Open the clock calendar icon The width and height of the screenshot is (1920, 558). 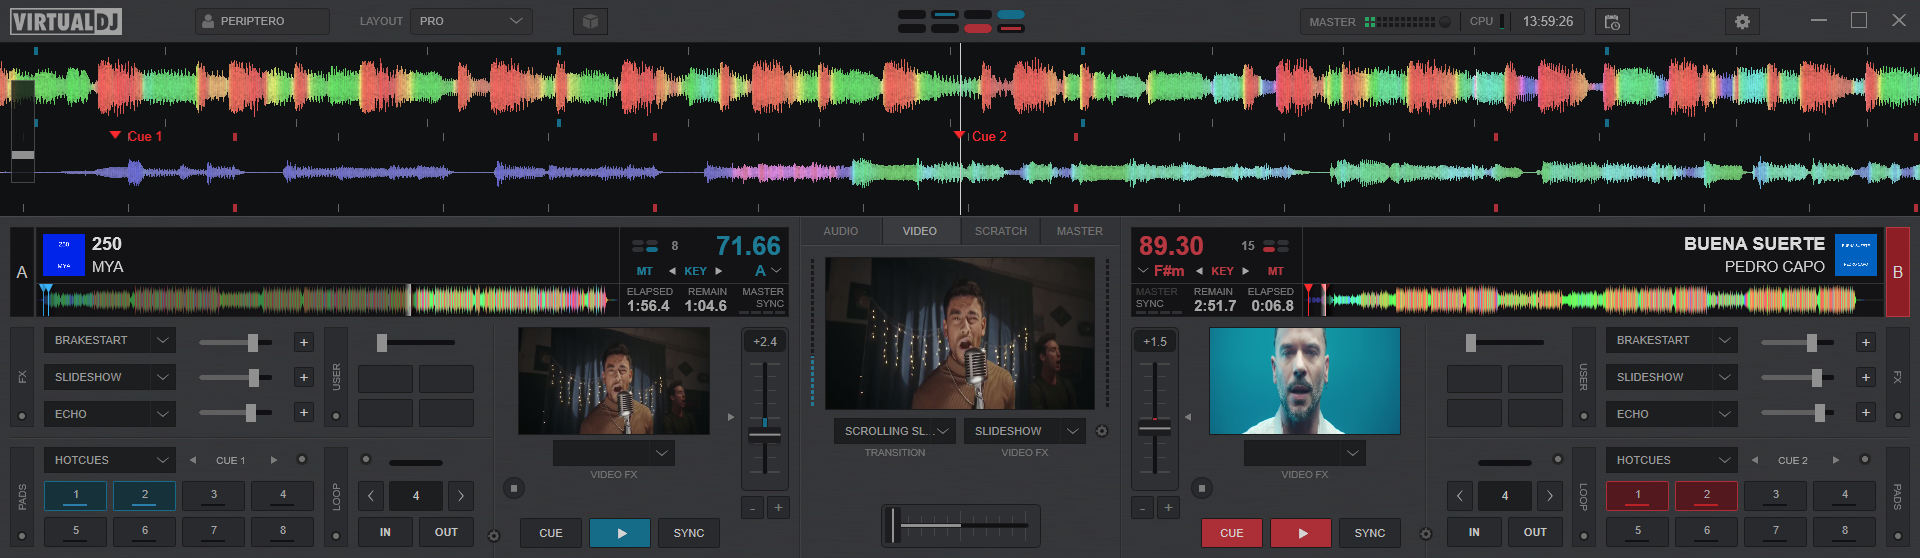[x=1612, y=21]
